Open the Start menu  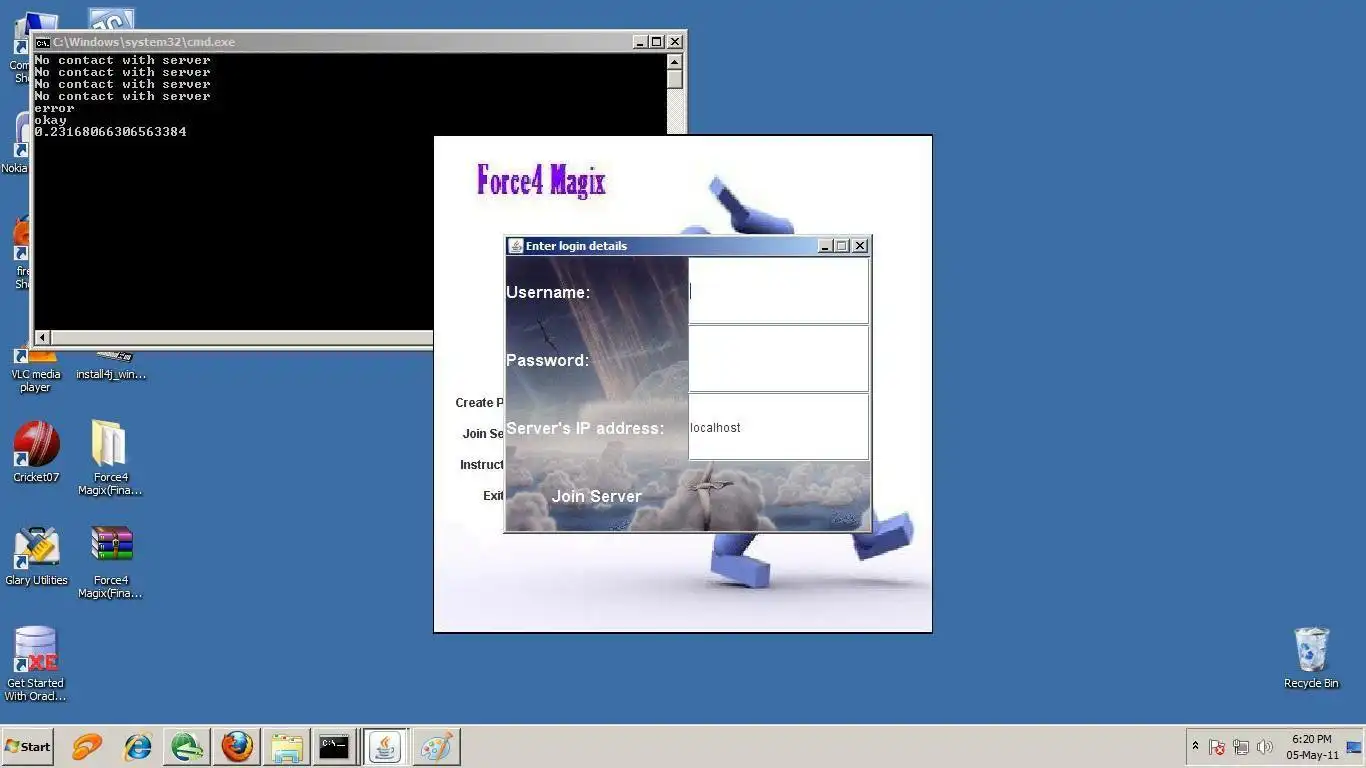click(27, 747)
